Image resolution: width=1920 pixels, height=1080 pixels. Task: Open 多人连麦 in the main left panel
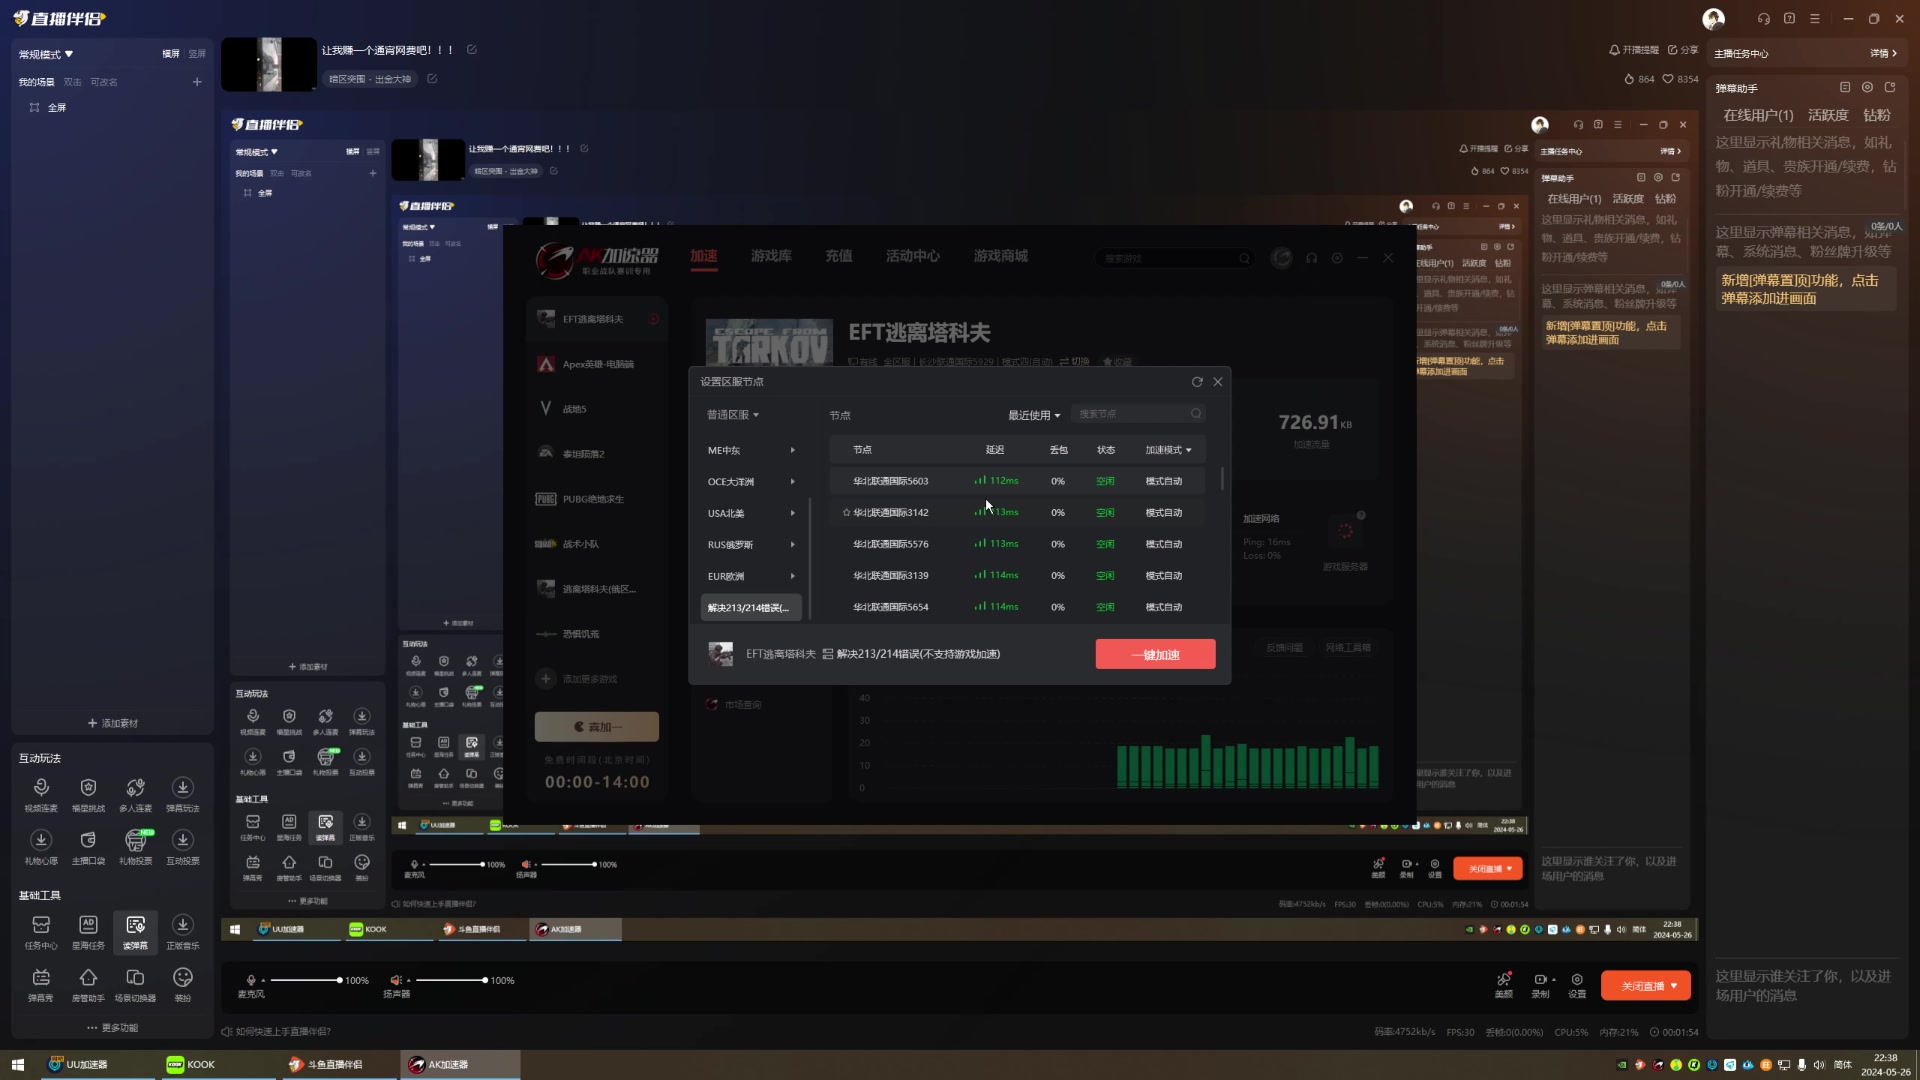point(135,795)
